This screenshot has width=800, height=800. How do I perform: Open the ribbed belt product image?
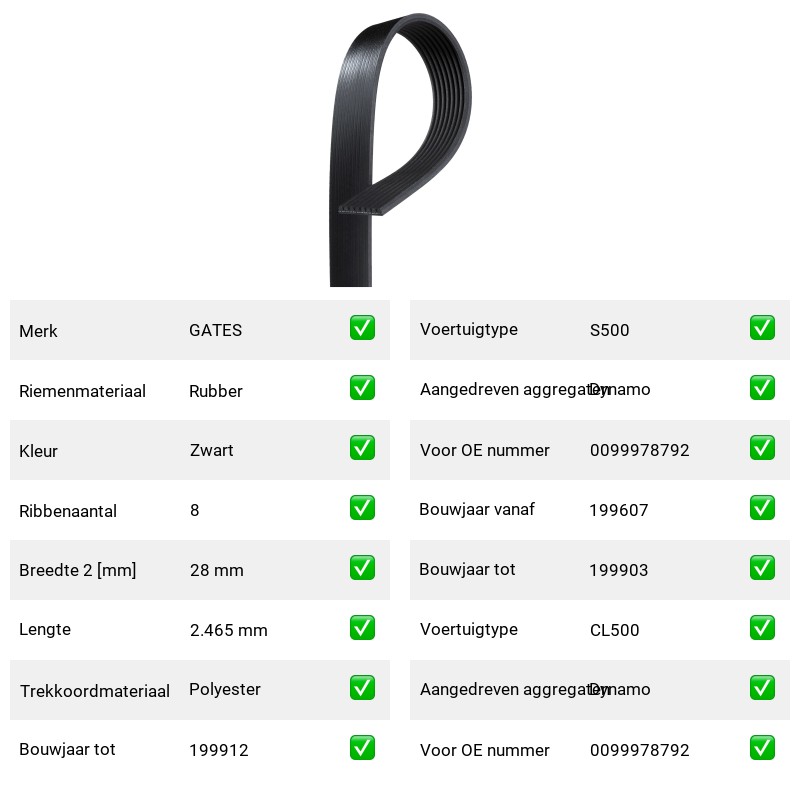pos(401,150)
